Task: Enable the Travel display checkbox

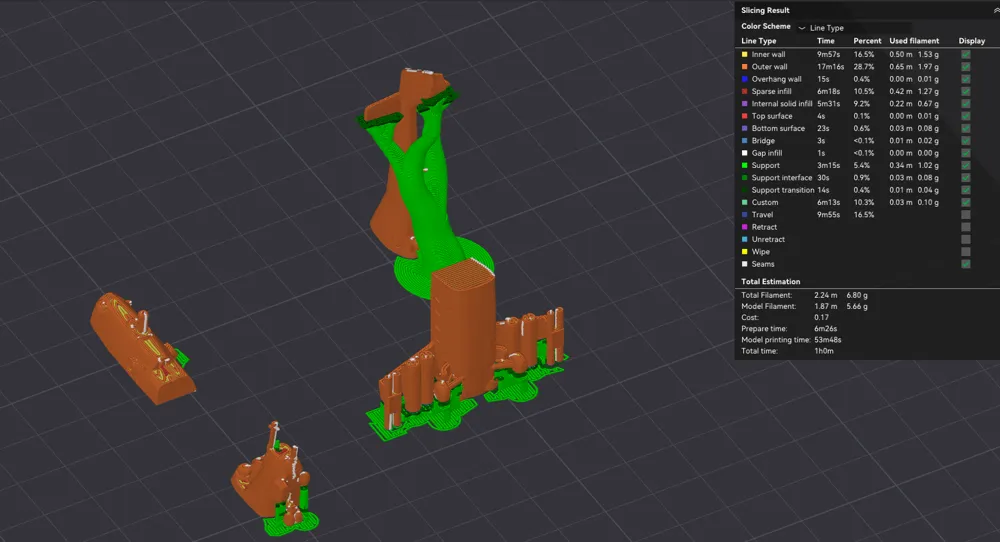Action: point(966,215)
